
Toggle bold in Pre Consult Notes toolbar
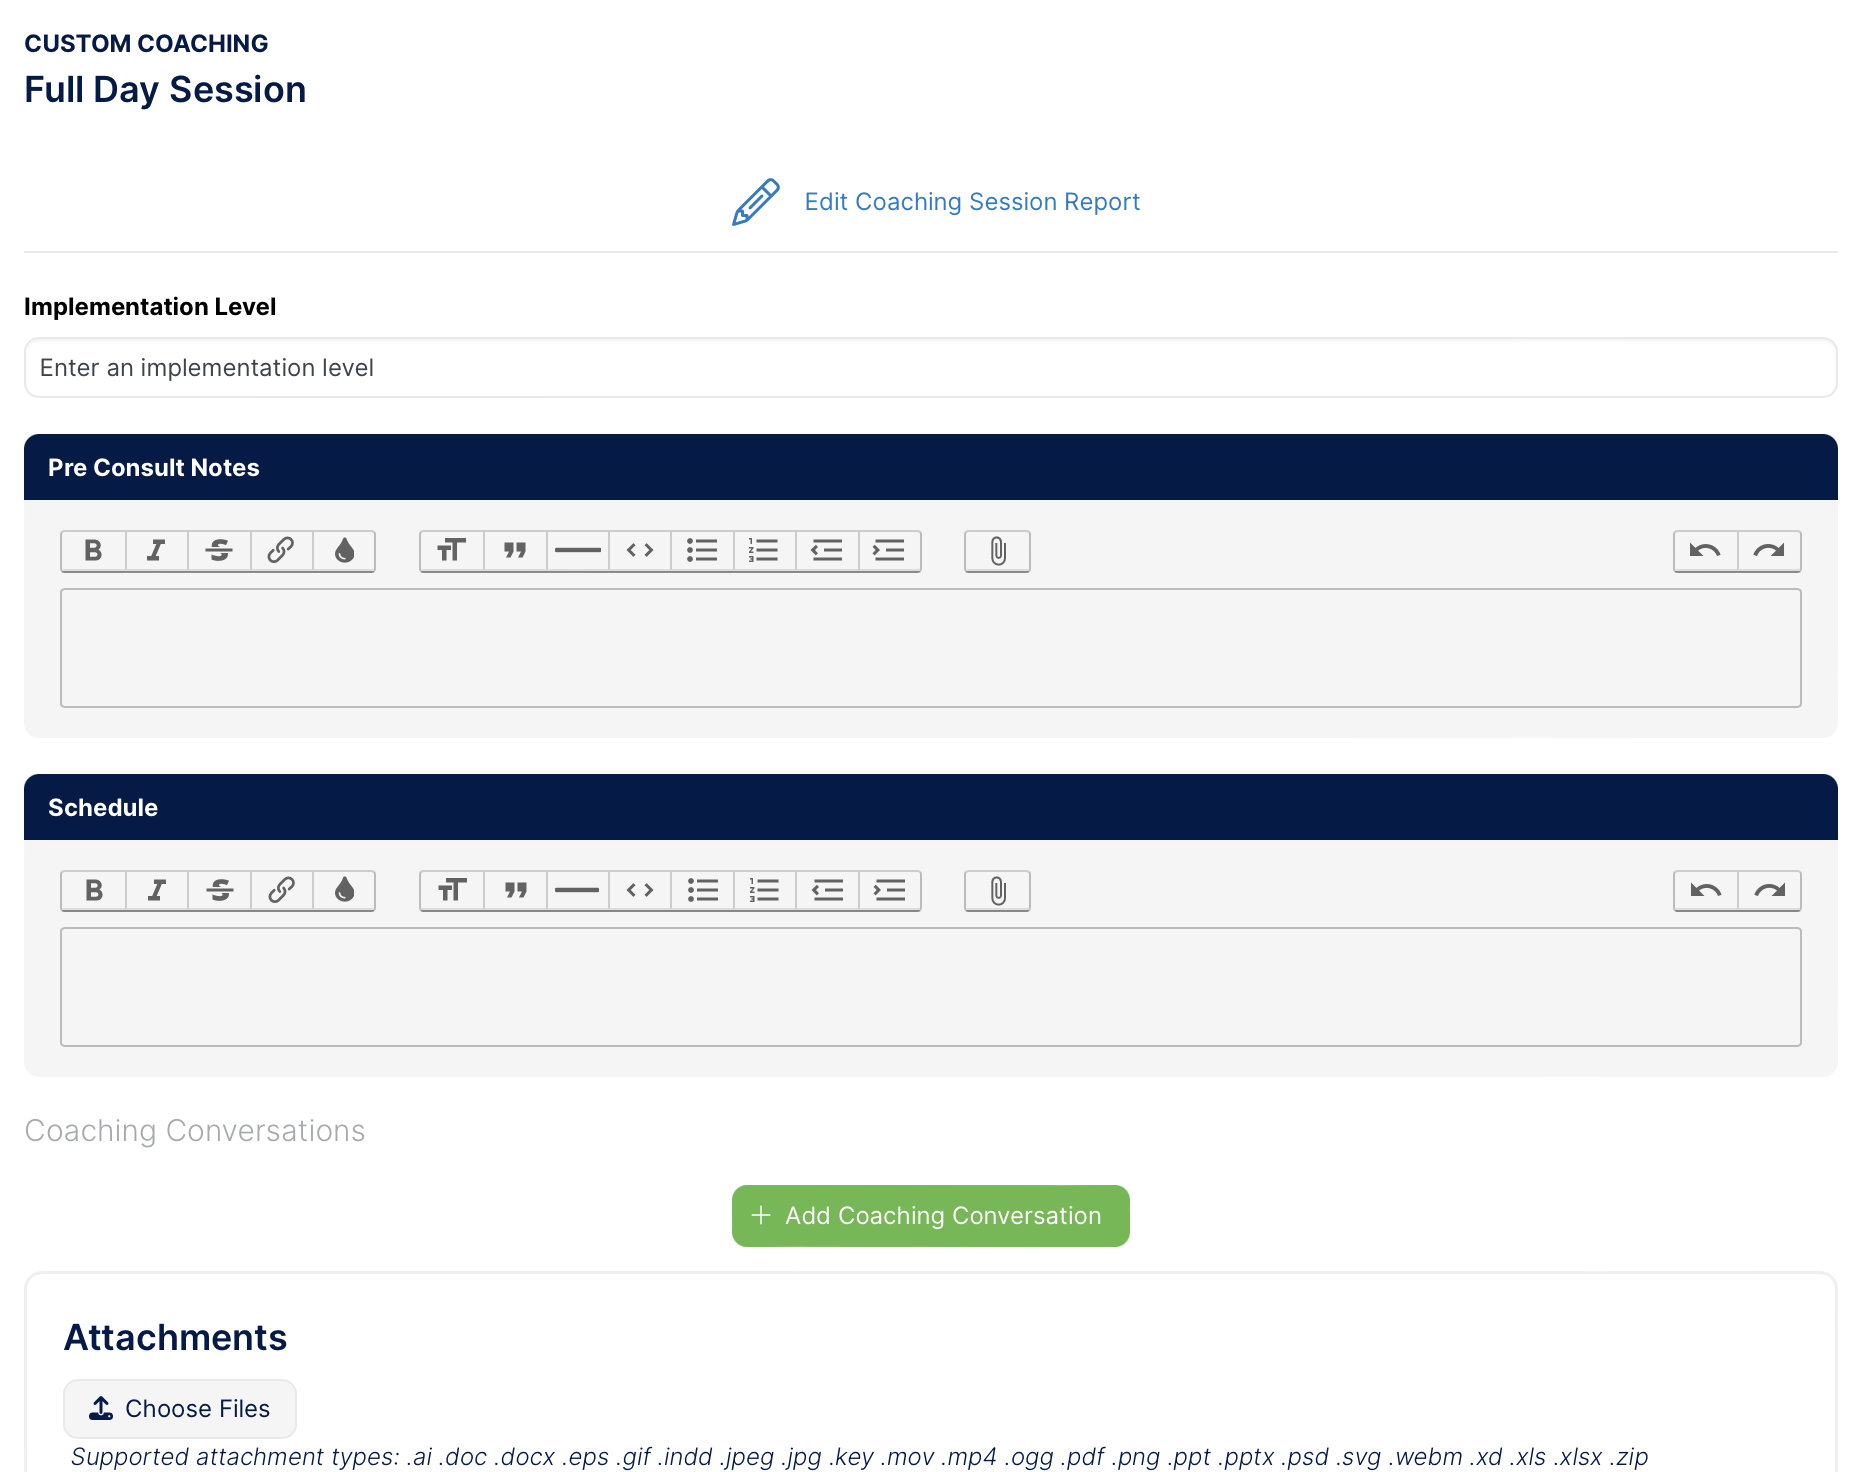pyautogui.click(x=93, y=551)
